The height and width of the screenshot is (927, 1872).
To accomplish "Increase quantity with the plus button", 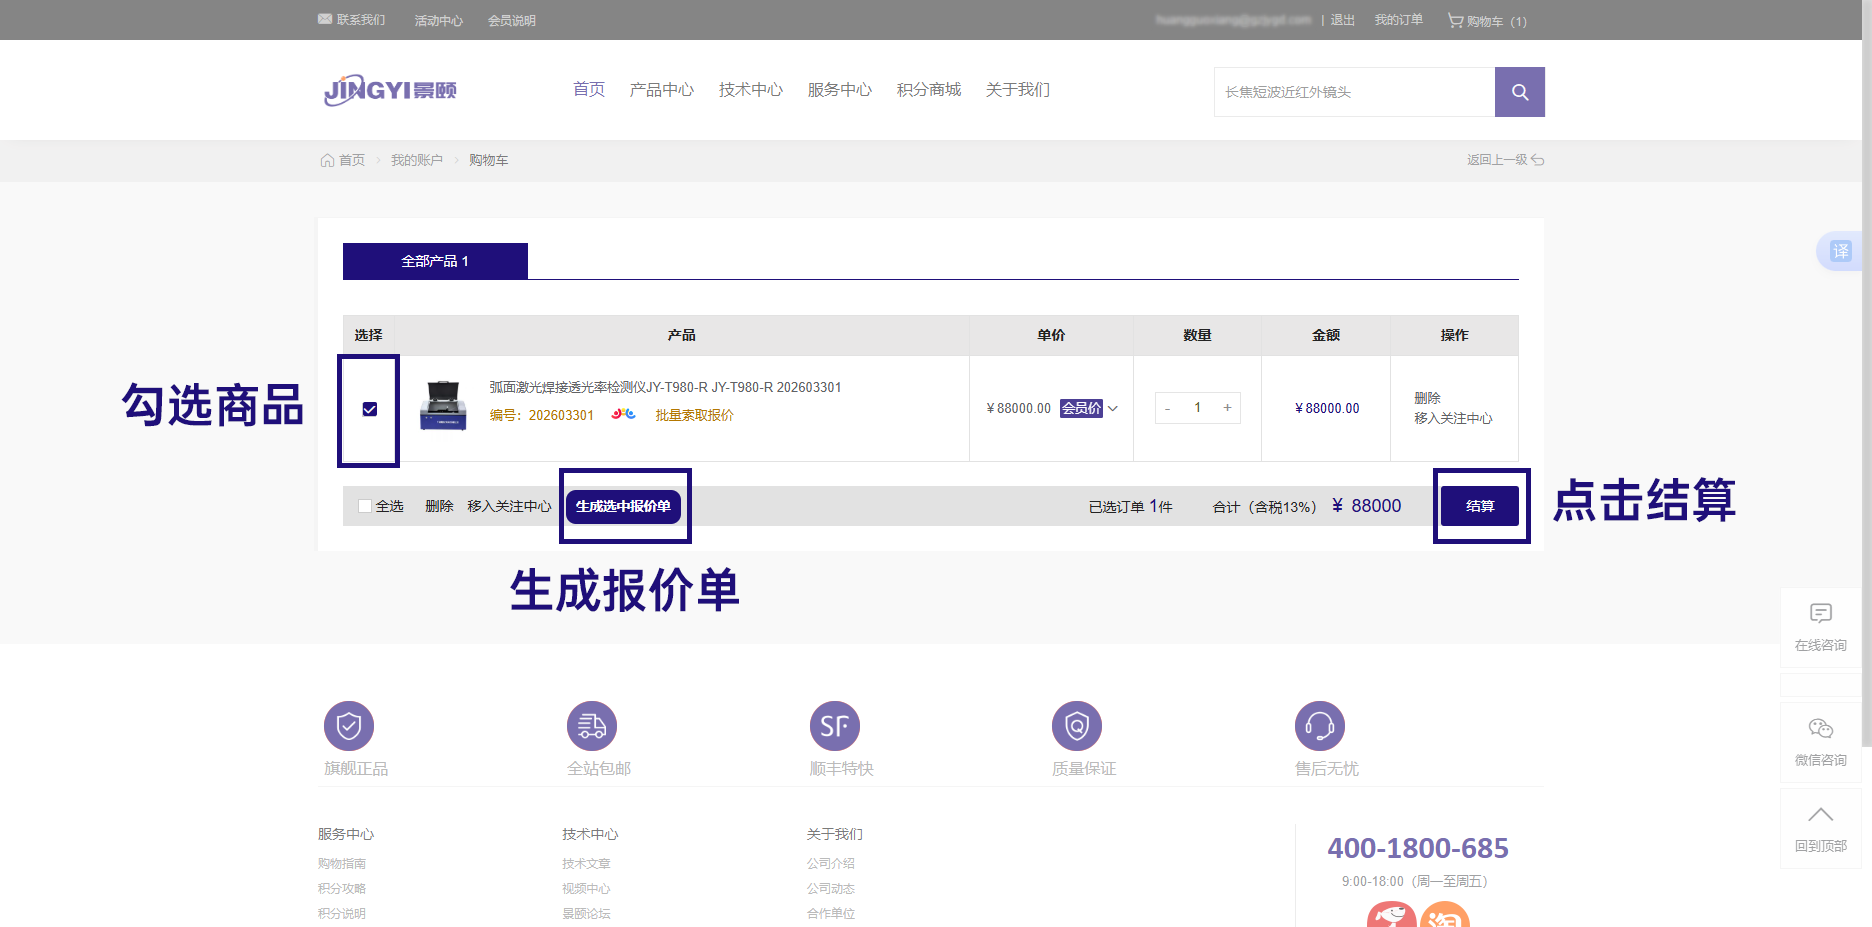I will pos(1227,408).
